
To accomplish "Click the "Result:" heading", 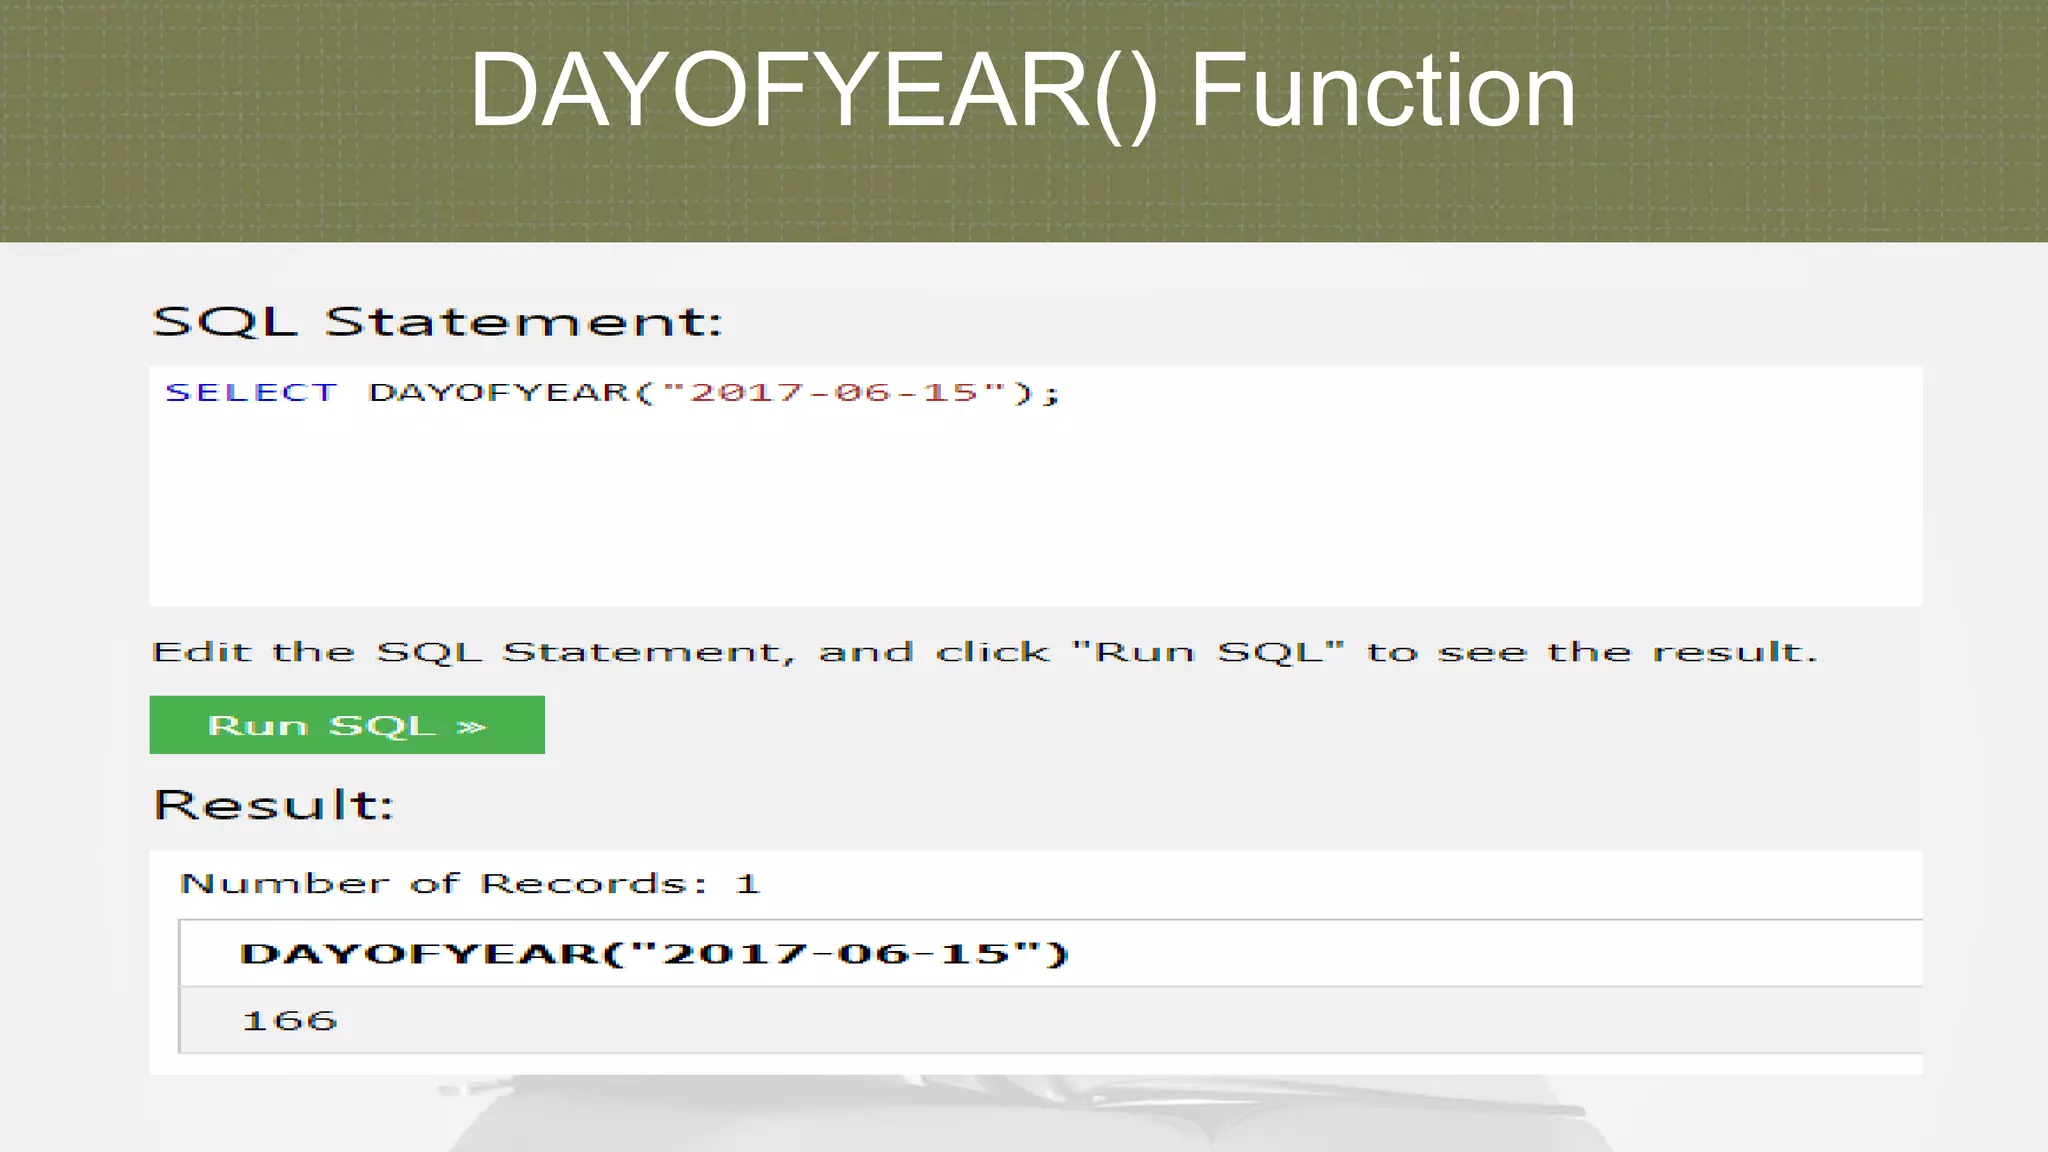I will (x=274, y=805).
